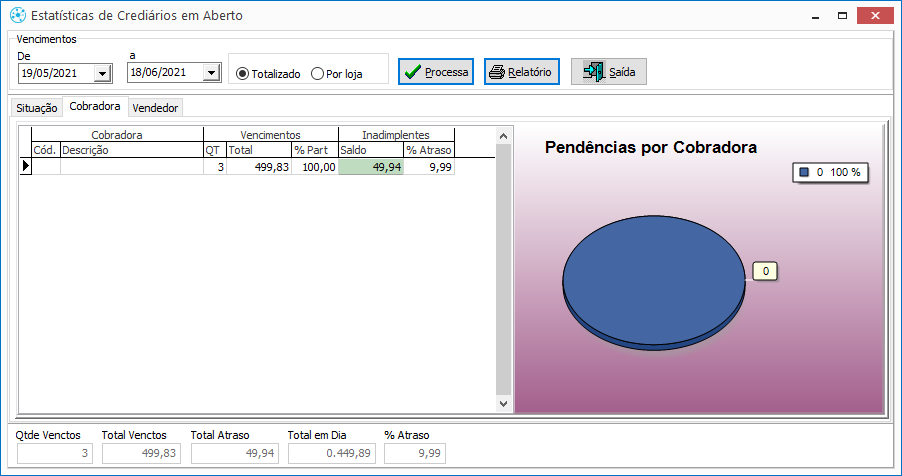The width and height of the screenshot is (902, 476).
Task: Click the chart legend text 0 100 %
Action: [x=839, y=172]
